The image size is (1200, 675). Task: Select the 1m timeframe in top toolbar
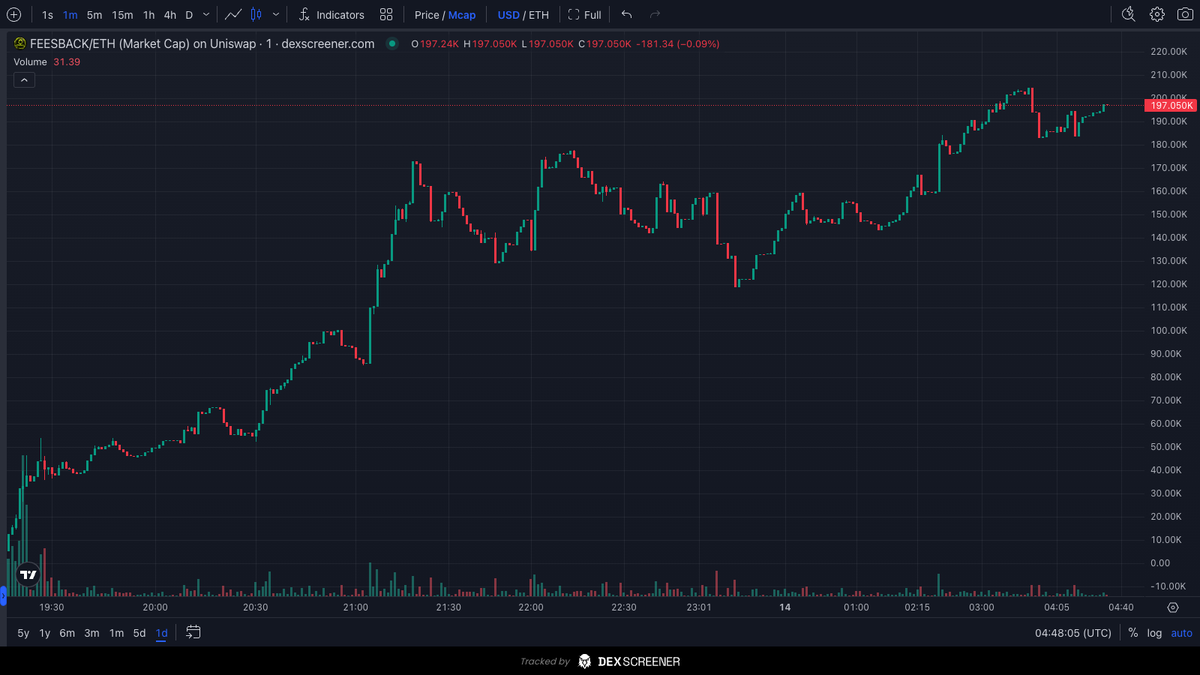[70, 15]
